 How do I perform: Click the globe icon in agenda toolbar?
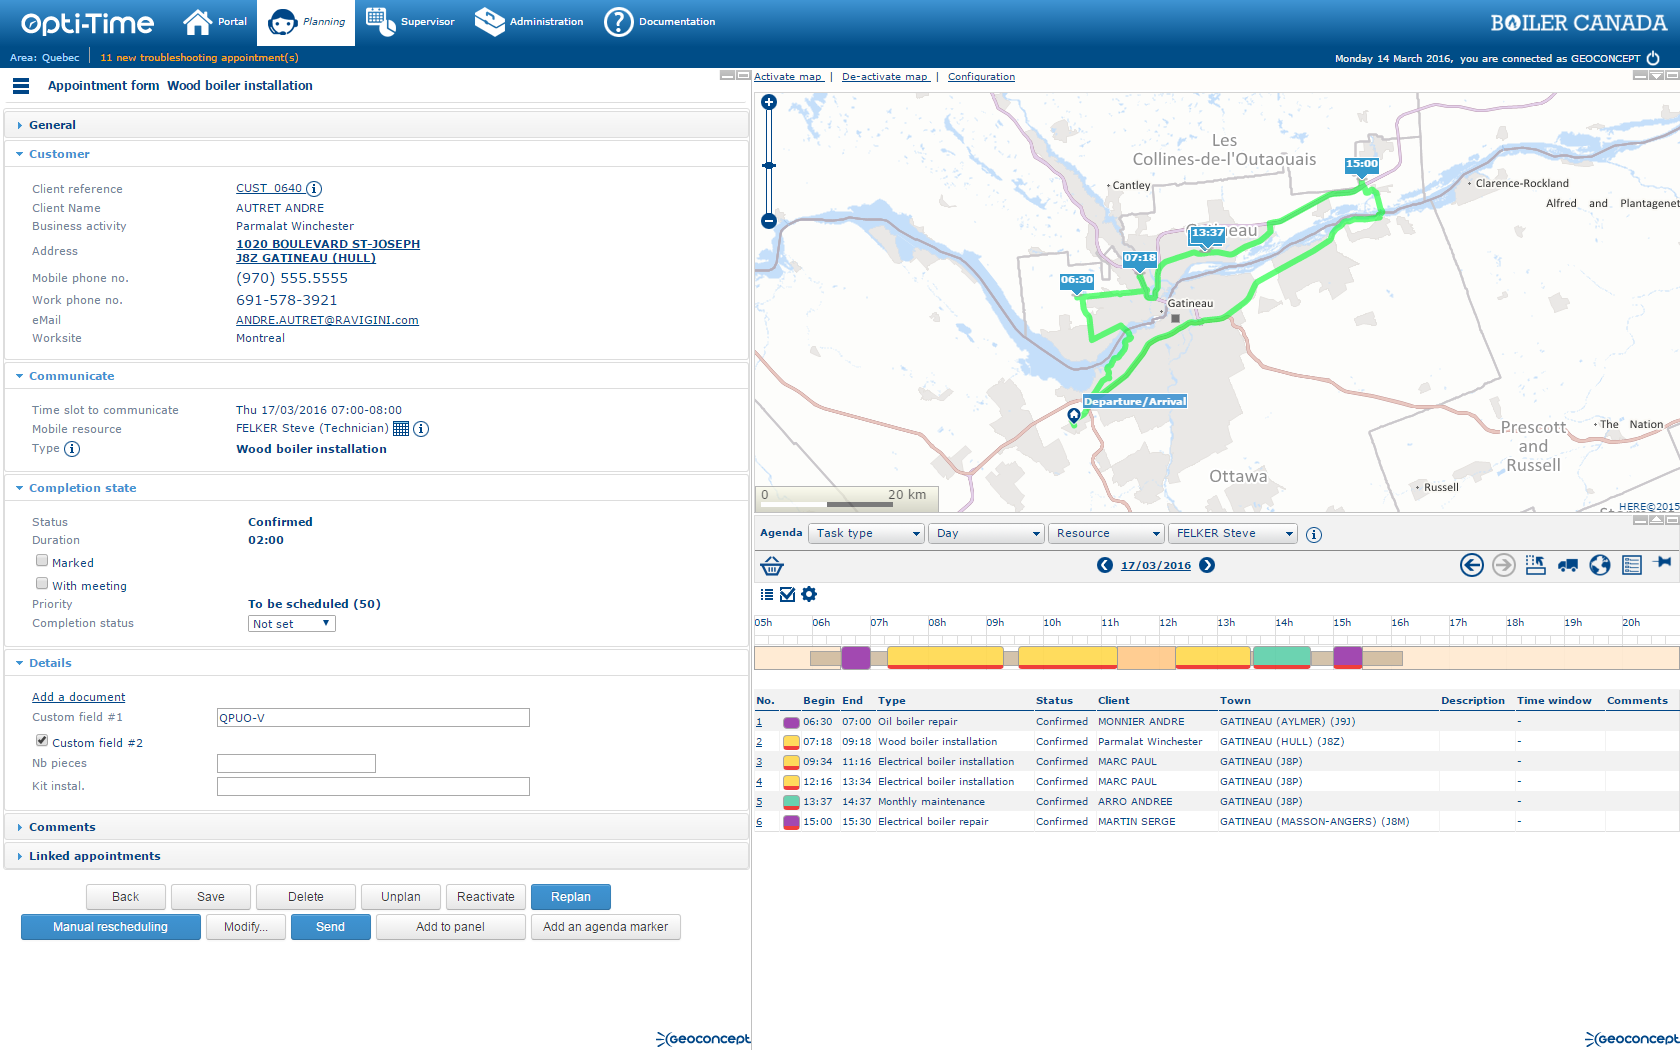tap(1600, 566)
